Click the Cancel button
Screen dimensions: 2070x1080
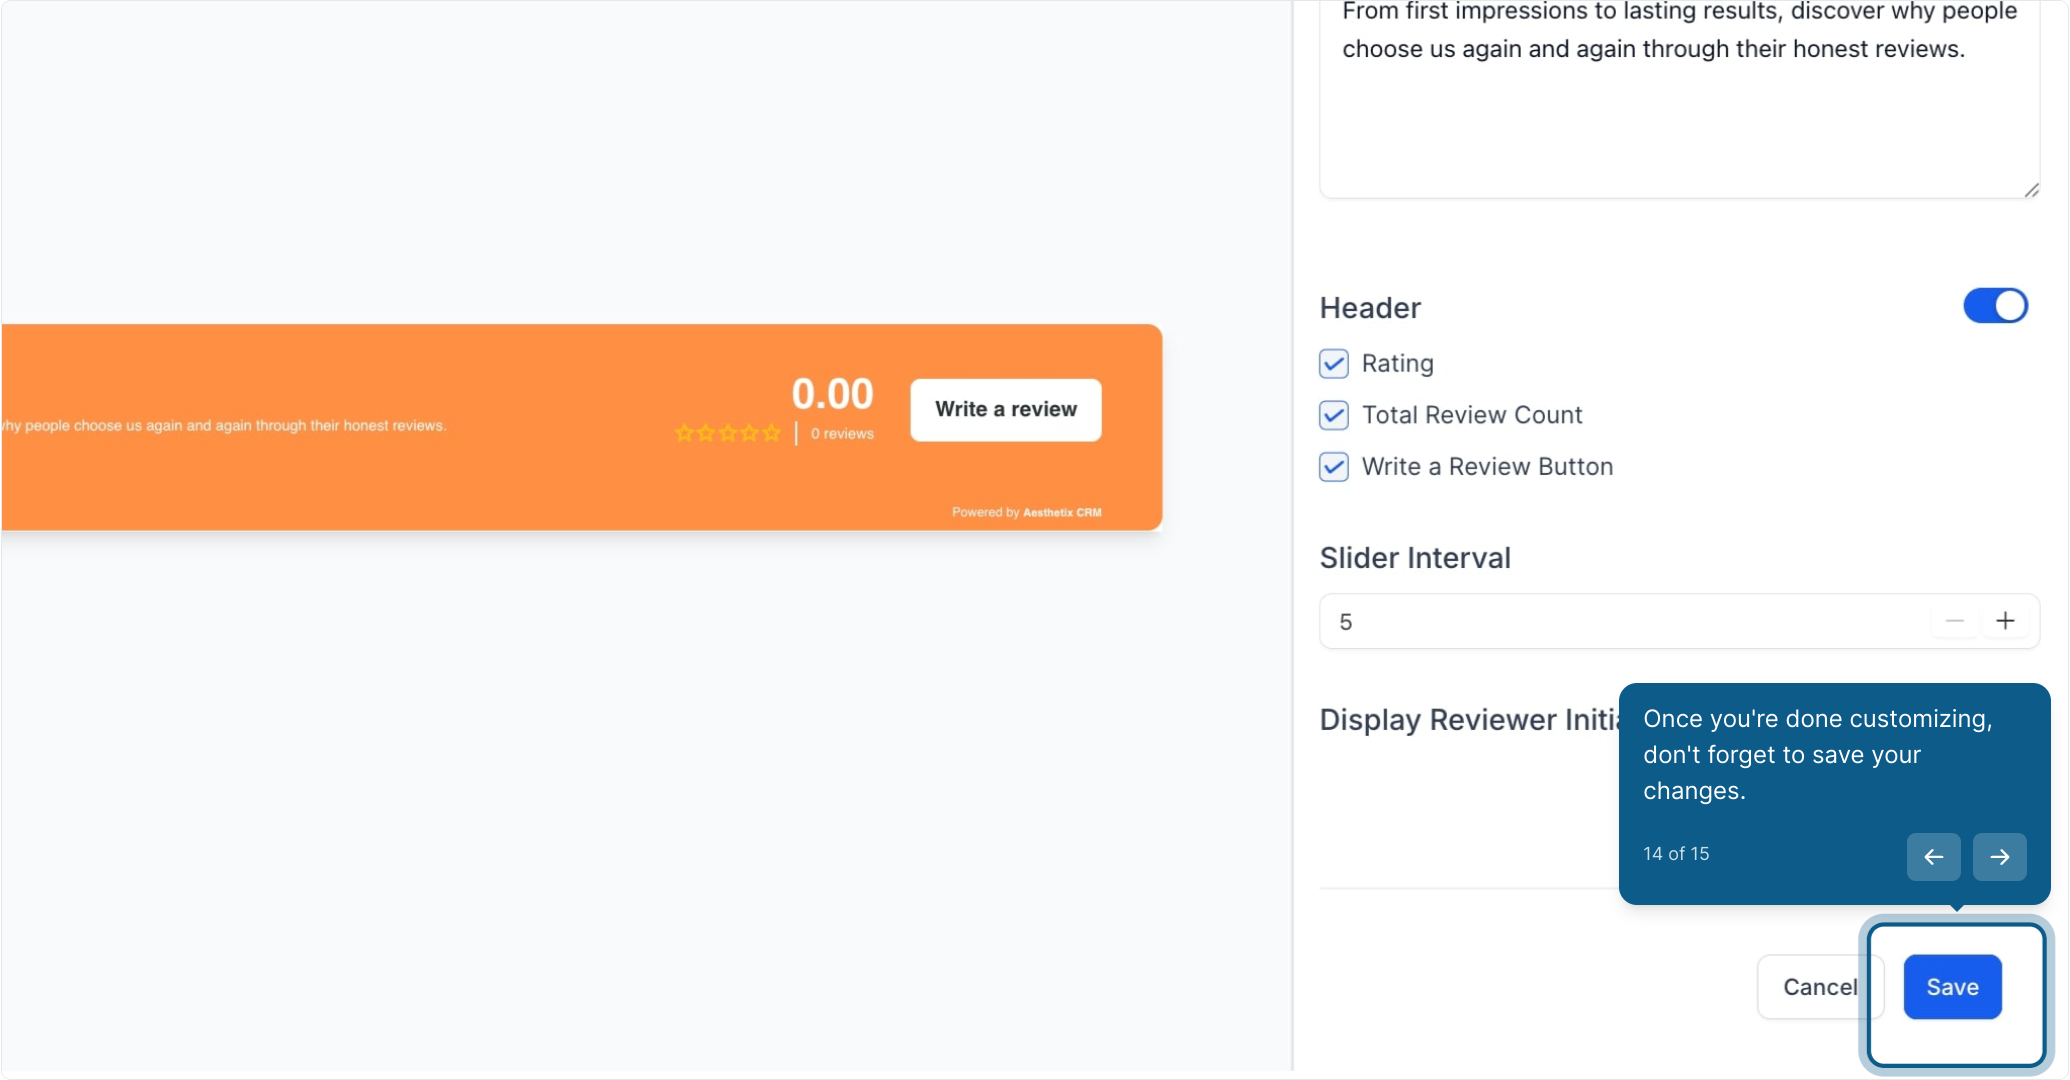pos(1820,987)
